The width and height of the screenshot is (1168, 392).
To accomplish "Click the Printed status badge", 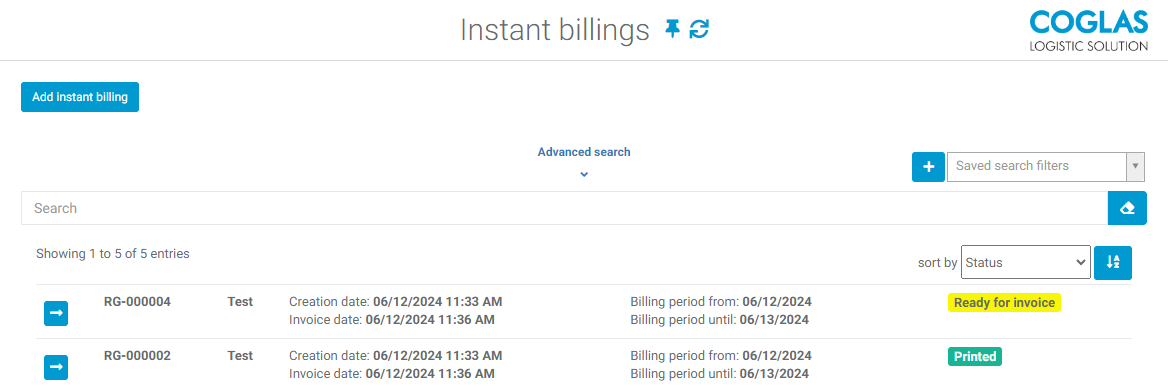I will [975, 356].
